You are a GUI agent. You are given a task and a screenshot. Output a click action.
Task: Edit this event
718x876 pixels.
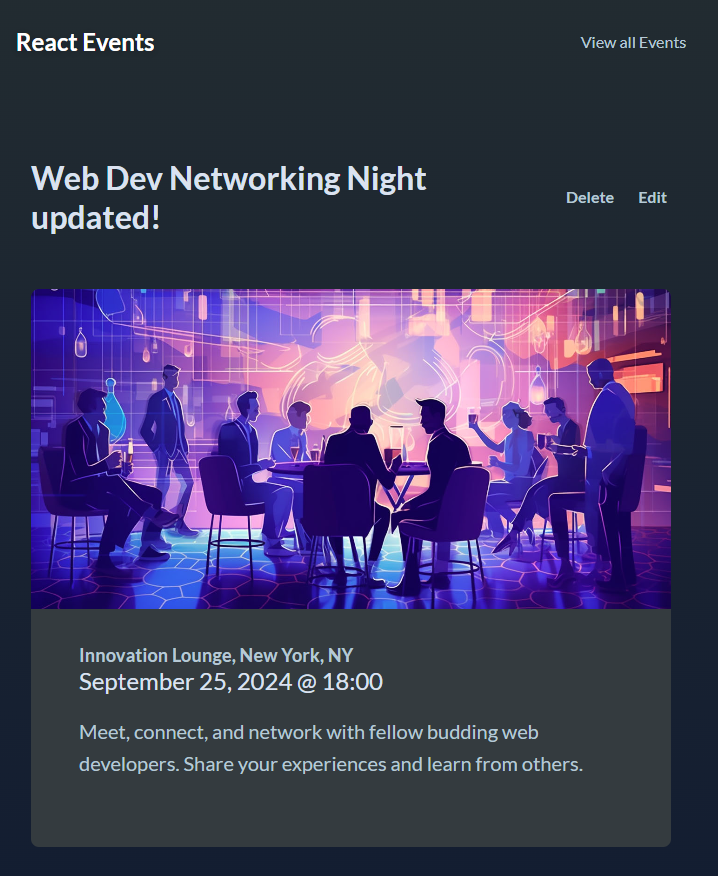(652, 198)
